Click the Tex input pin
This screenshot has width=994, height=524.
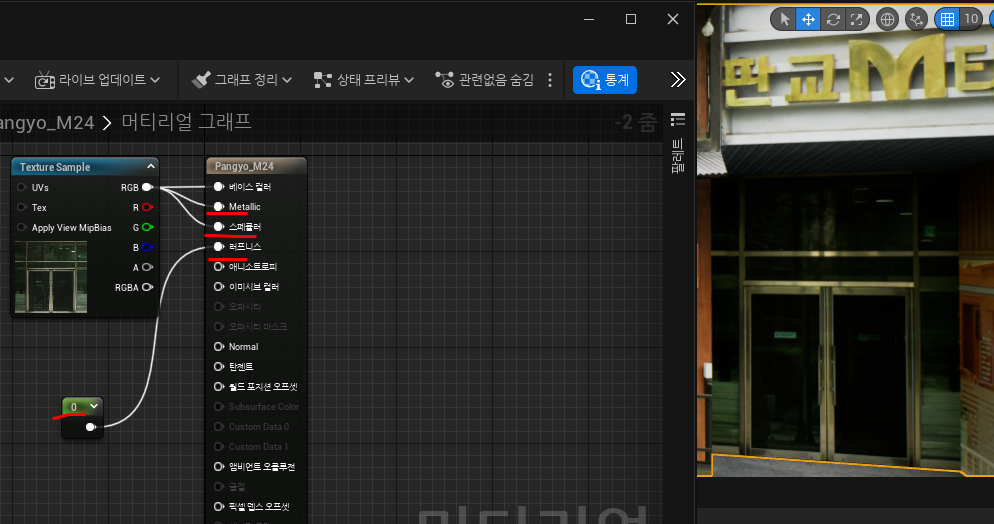tap(22, 207)
